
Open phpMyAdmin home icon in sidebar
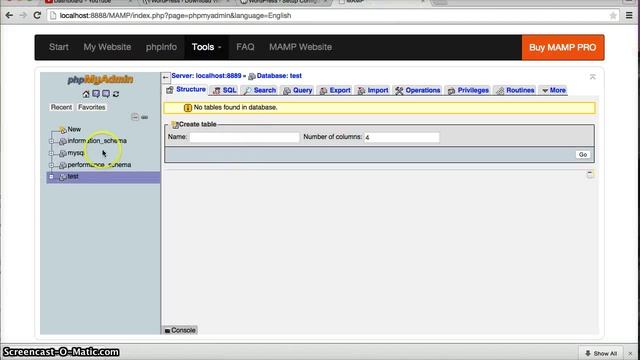(x=86, y=94)
